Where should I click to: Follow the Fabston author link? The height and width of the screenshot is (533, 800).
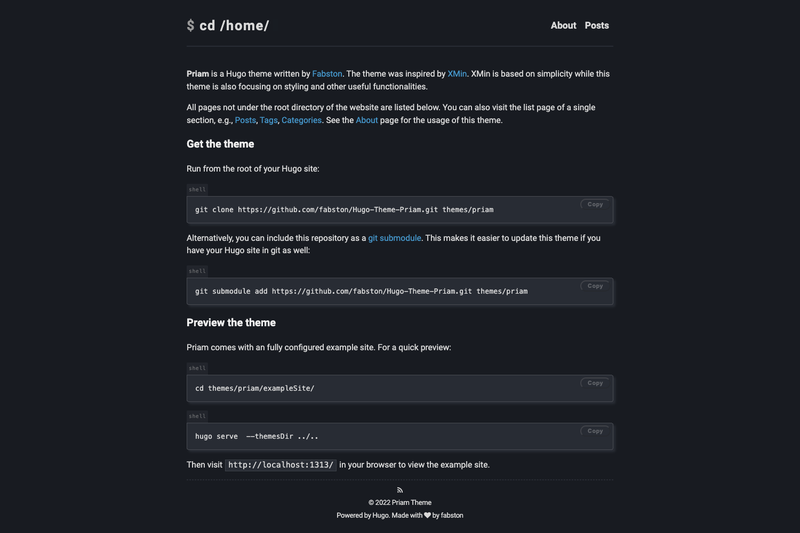327,74
